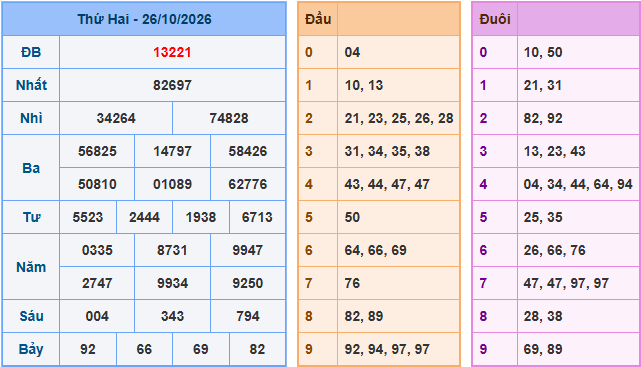The width and height of the screenshot is (641, 367).
Task: Select the Tư number 6713
Action: pos(257,217)
